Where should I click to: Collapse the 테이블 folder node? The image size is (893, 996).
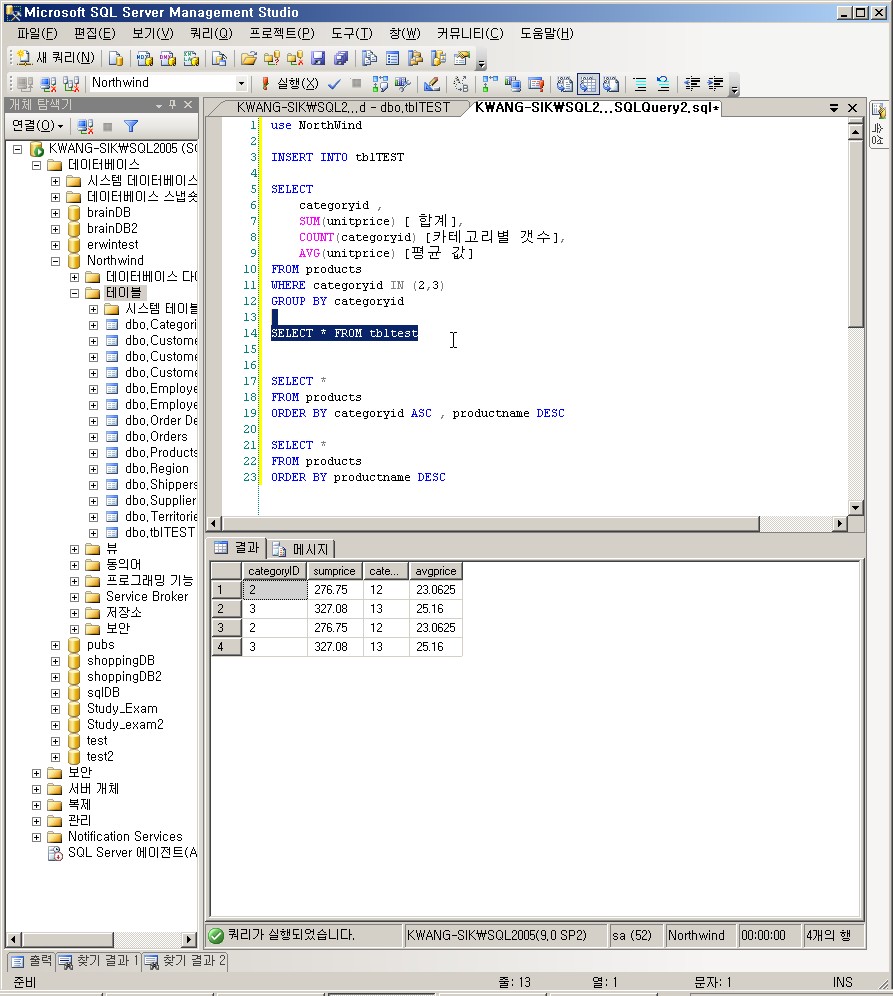tap(74, 293)
